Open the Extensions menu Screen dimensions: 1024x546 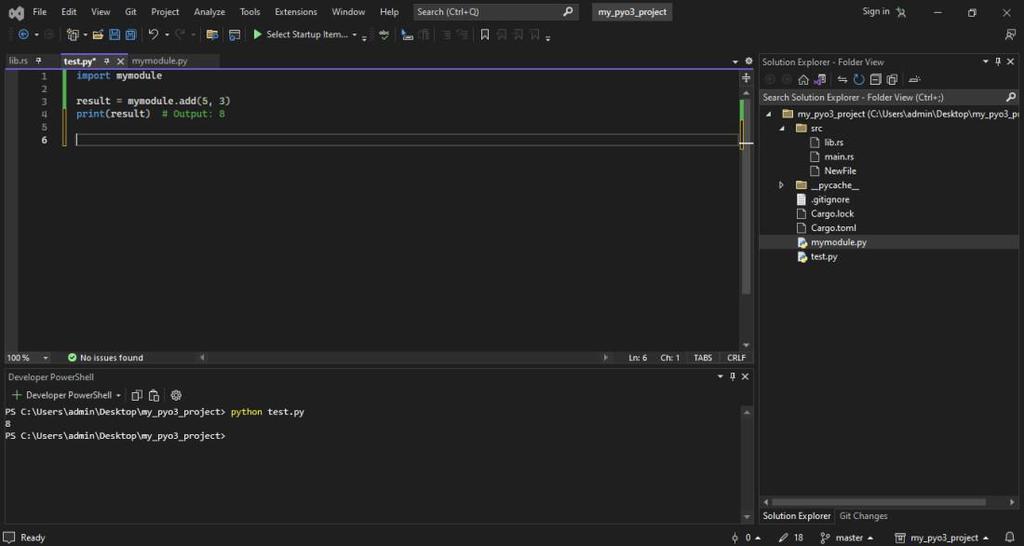pos(295,12)
